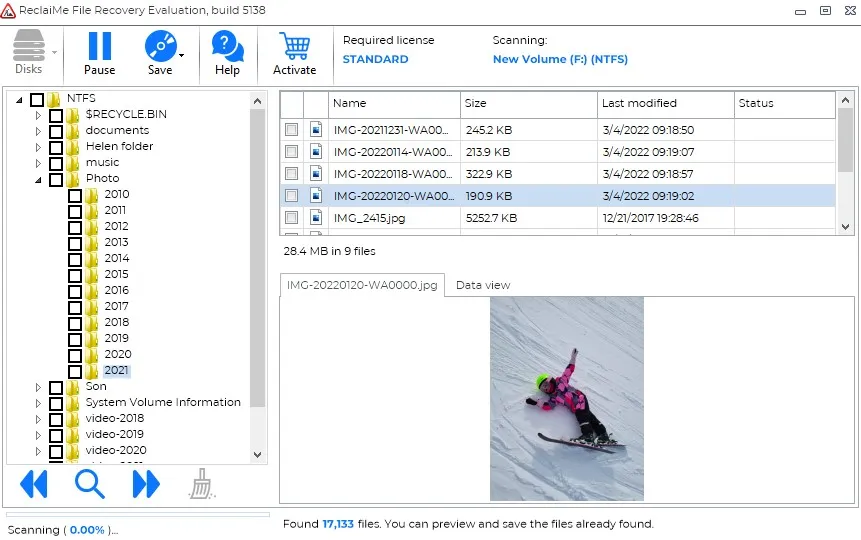Click the Activate shopping cart icon
Image resolution: width=861 pixels, height=540 pixels.
294,46
